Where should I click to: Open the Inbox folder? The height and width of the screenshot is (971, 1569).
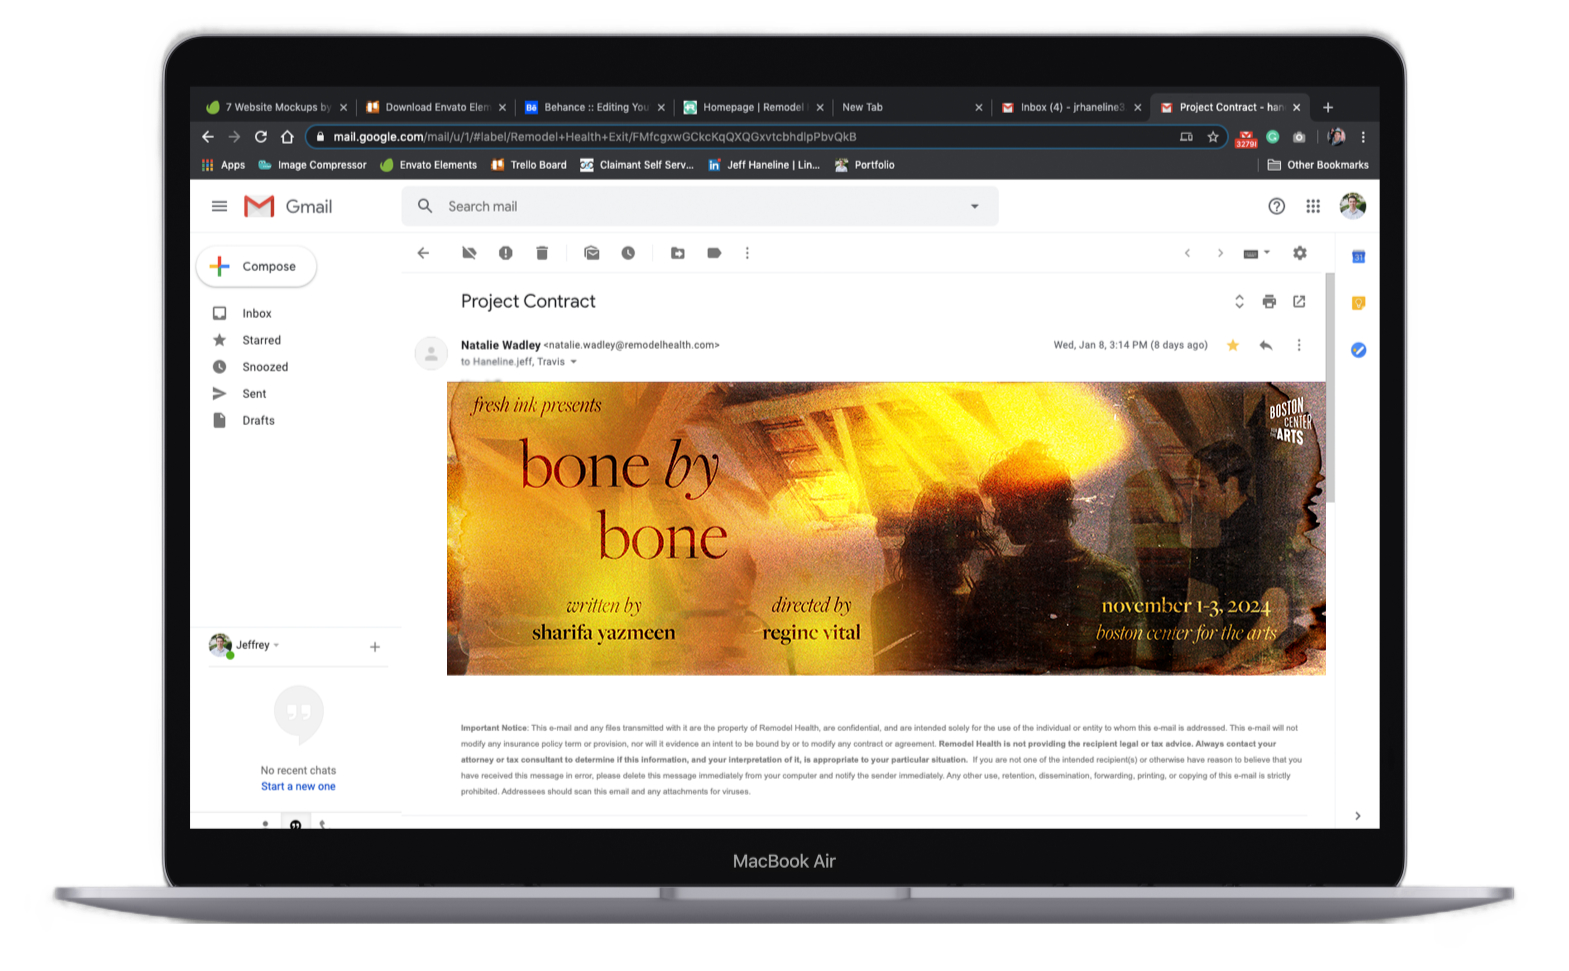click(257, 313)
